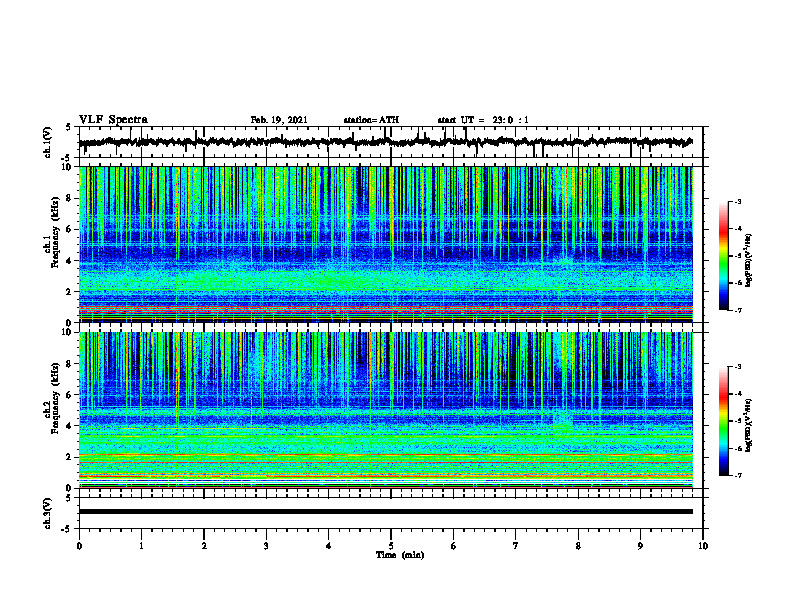Click the ch.2 spectrogram plot area

[385, 410]
